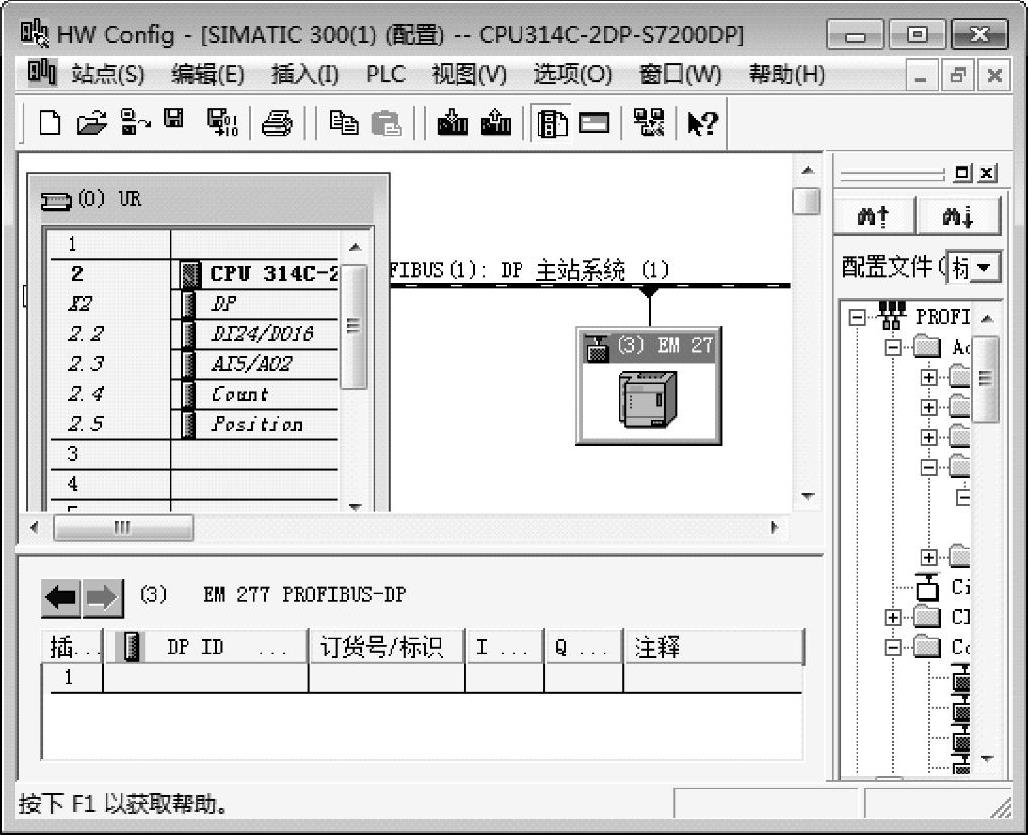Upload from module icon
The image size is (1028, 835).
[496, 123]
